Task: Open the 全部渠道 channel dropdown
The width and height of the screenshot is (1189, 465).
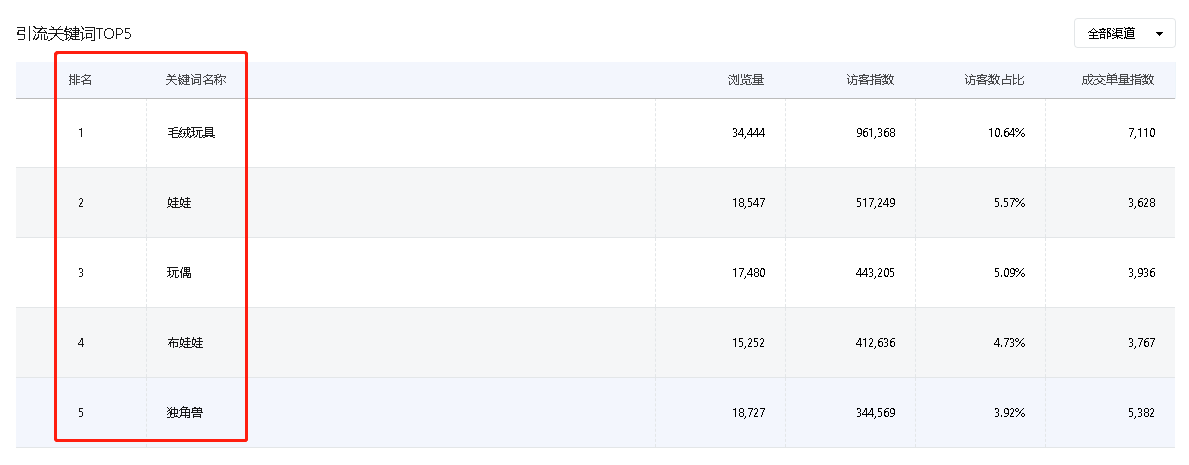Action: pos(1125,34)
